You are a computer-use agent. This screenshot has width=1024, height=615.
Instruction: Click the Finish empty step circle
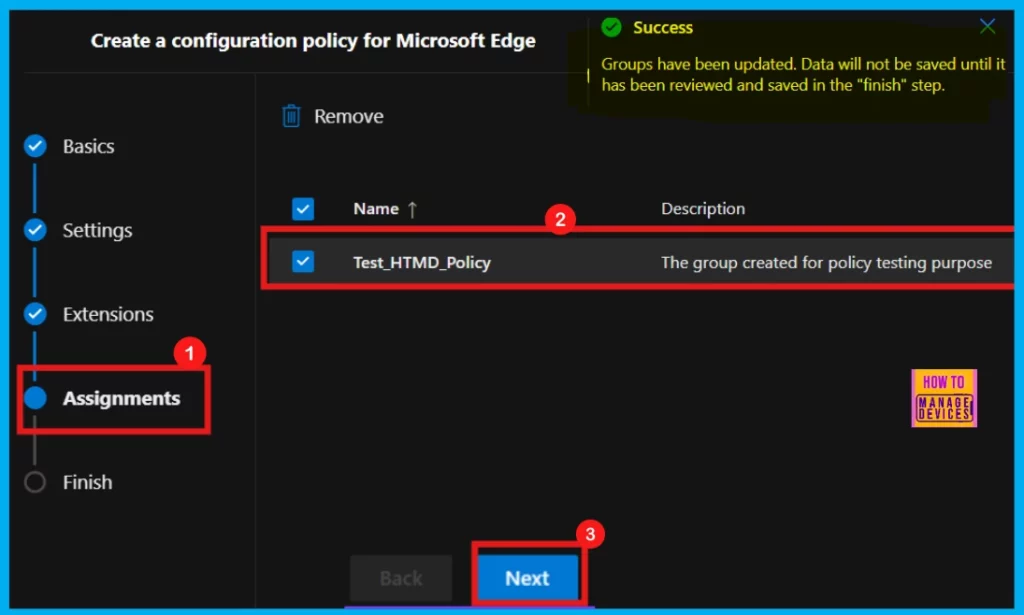[35, 482]
